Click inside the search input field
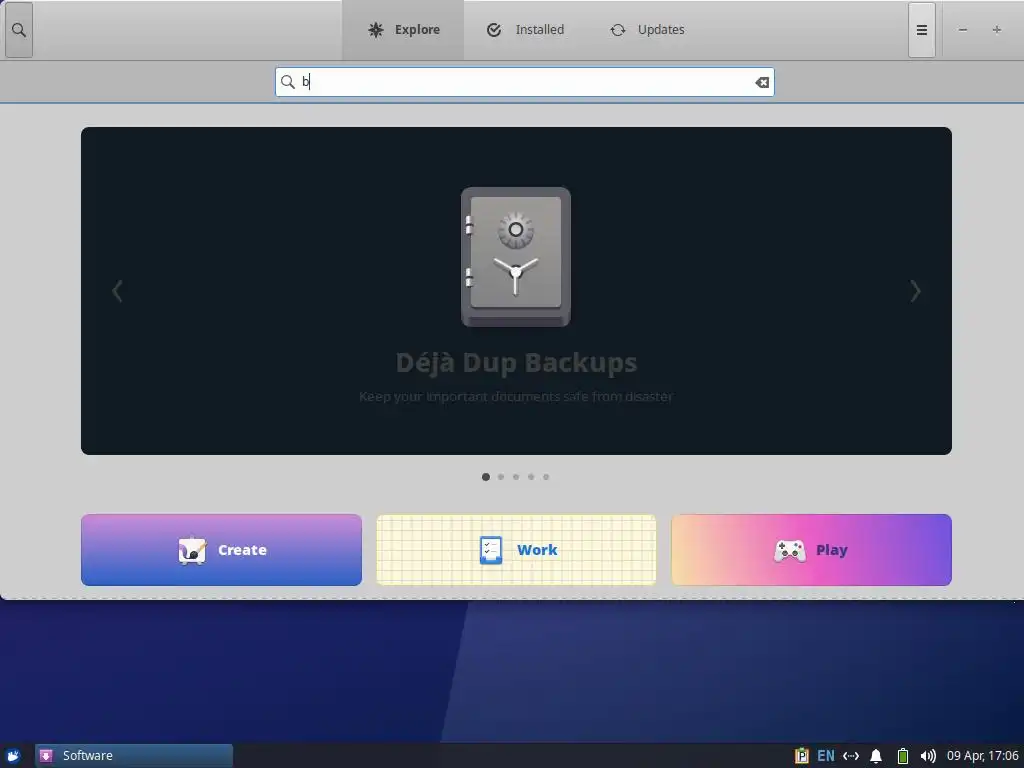The width and height of the screenshot is (1024, 768). pos(524,82)
